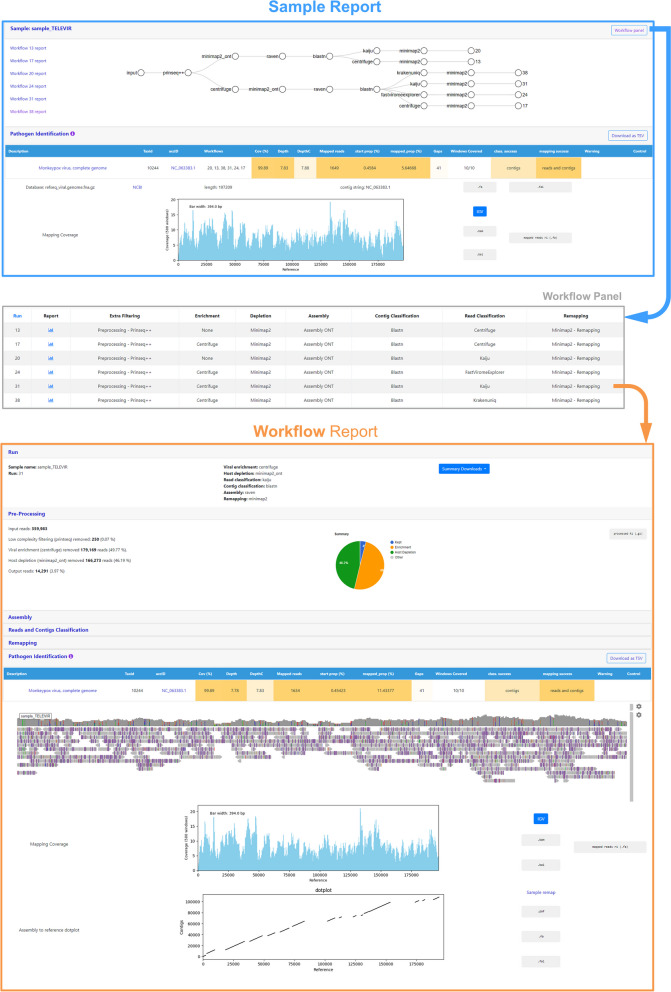Select leaf node 38 in workflow tree

pos(518,73)
